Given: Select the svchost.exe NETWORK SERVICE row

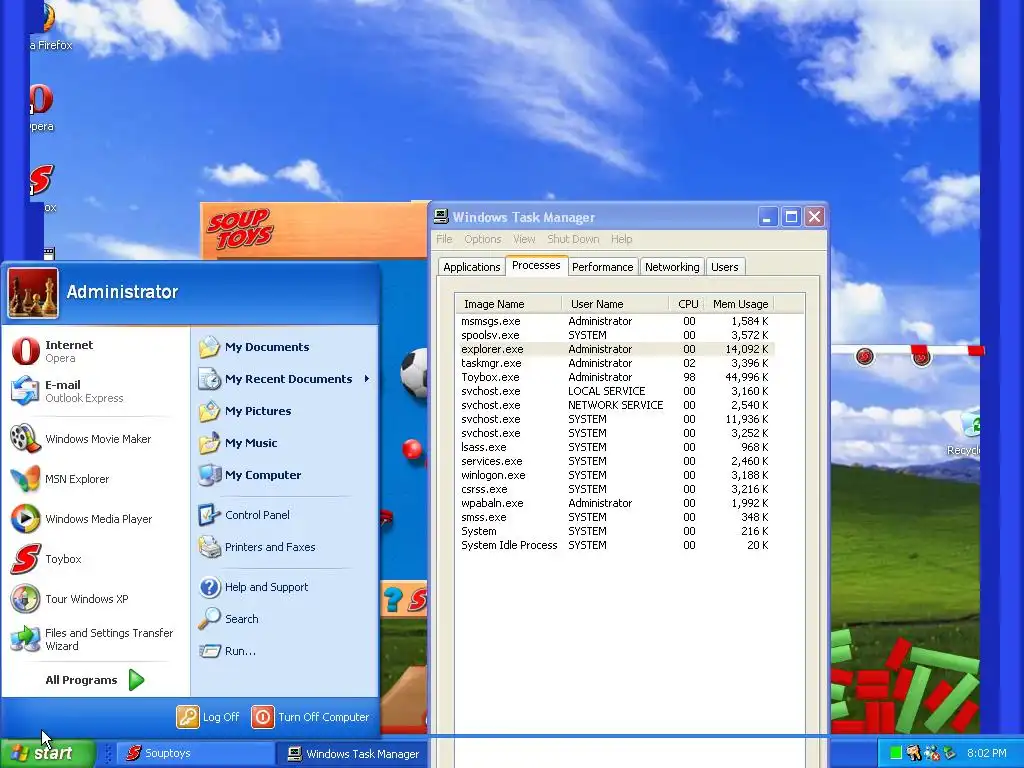Looking at the screenshot, I should point(615,405).
